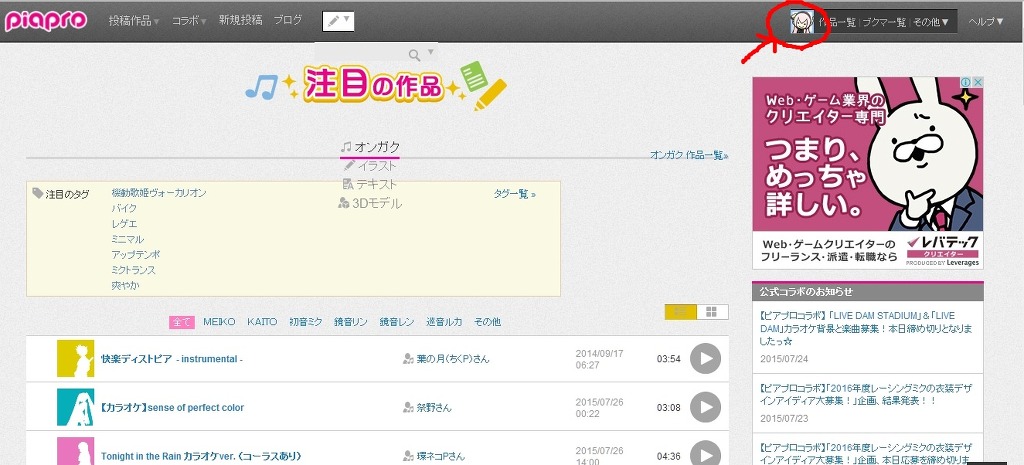The height and width of the screenshot is (465, 1024).
Task: Click the search magnifier icon
Action: tap(414, 55)
